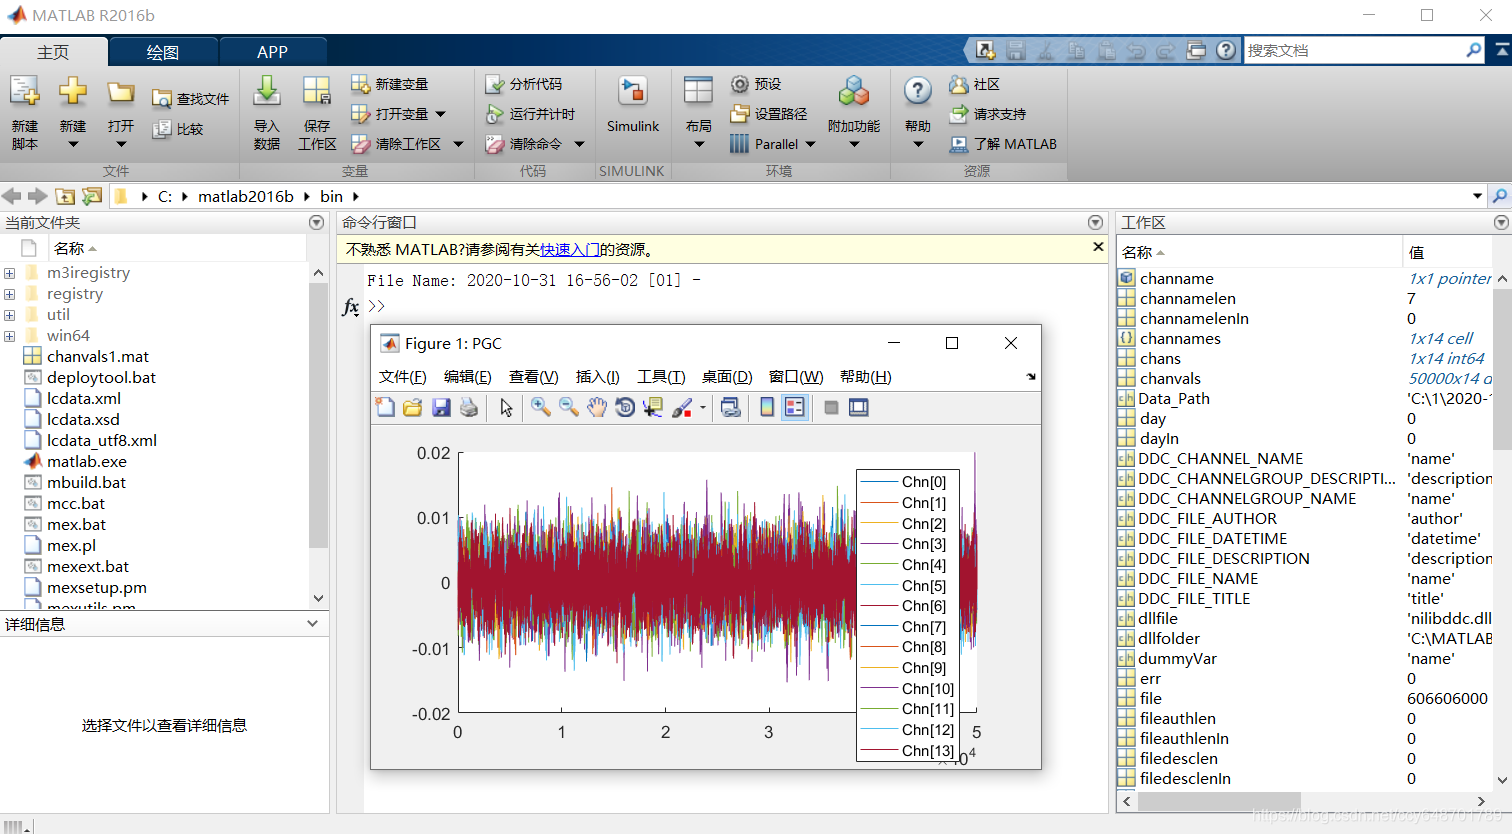Image resolution: width=1512 pixels, height=834 pixels.
Task: Click 设置路径 (Set Path) tool
Action: pos(768,114)
